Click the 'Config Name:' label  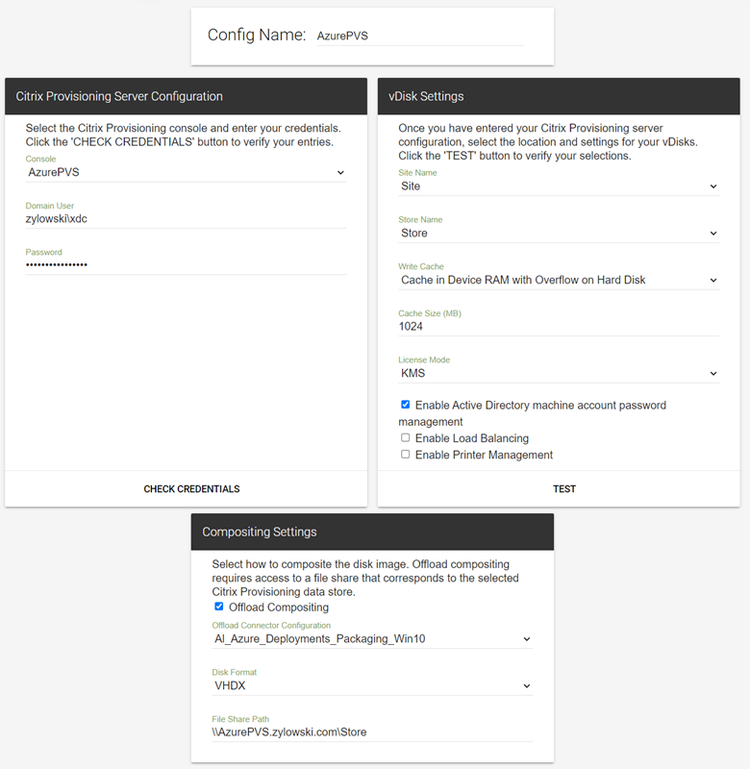point(257,35)
